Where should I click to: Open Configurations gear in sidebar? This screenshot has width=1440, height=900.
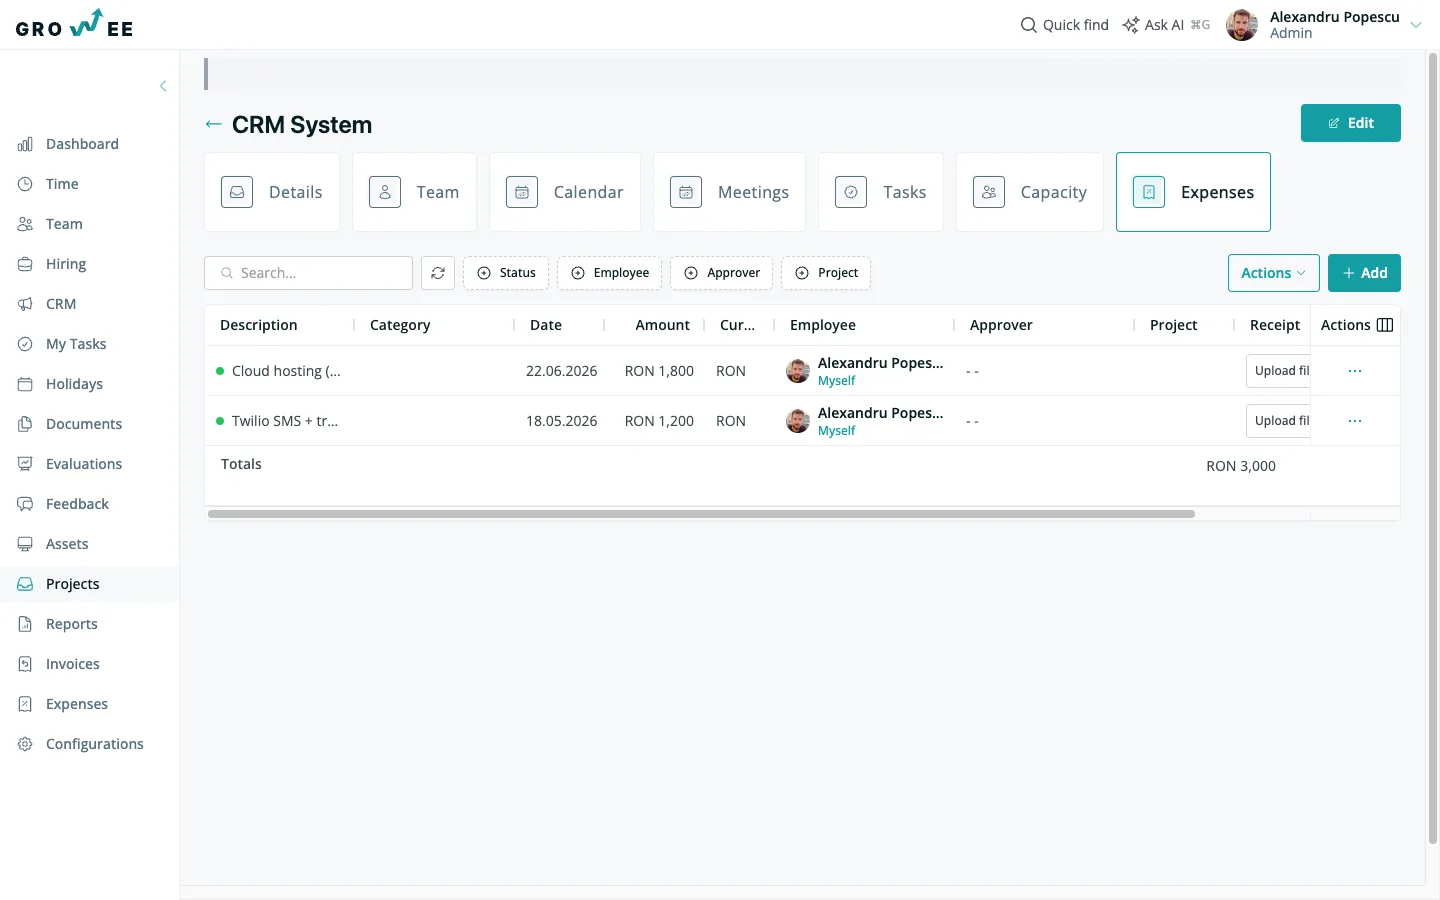[x=25, y=744]
